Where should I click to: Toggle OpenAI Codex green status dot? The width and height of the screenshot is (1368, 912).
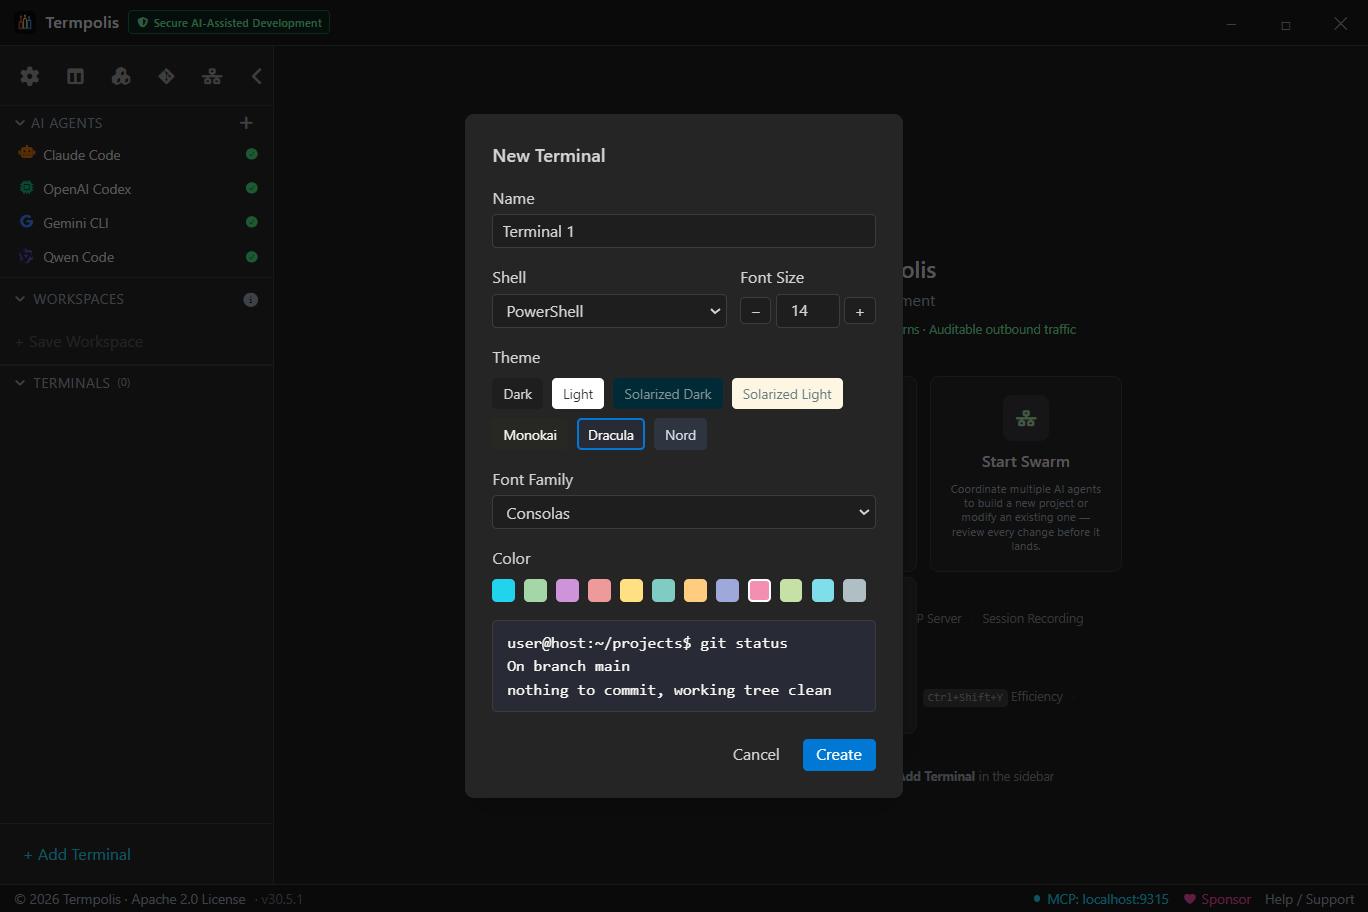point(252,188)
